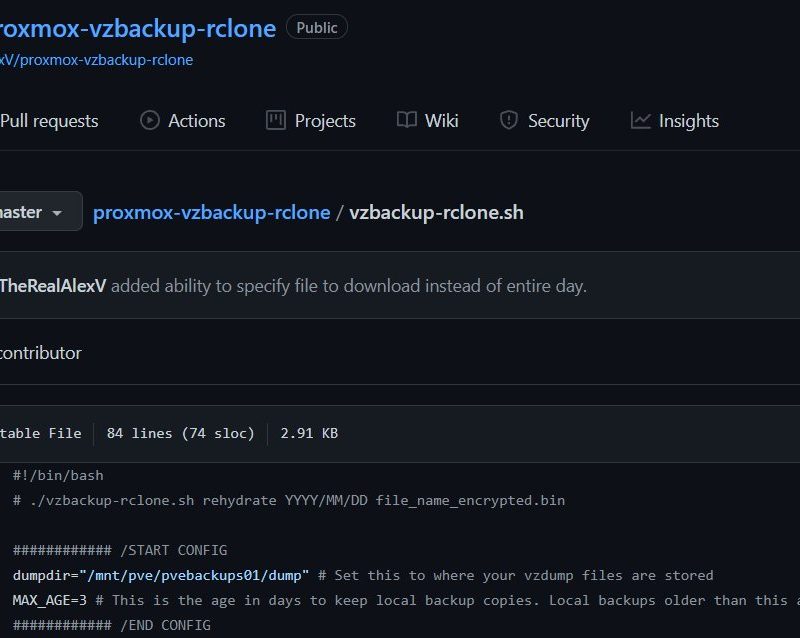Click the "2.91 KB" file size
800x638 pixels.
pyautogui.click(x=309, y=433)
